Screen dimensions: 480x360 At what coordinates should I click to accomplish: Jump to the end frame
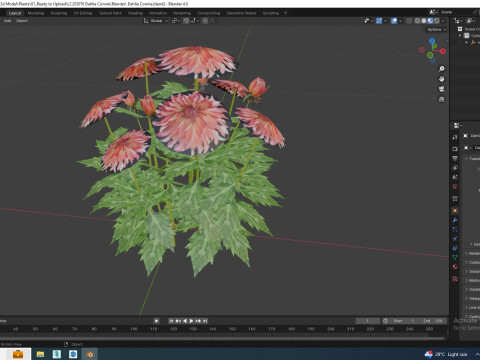(x=205, y=321)
